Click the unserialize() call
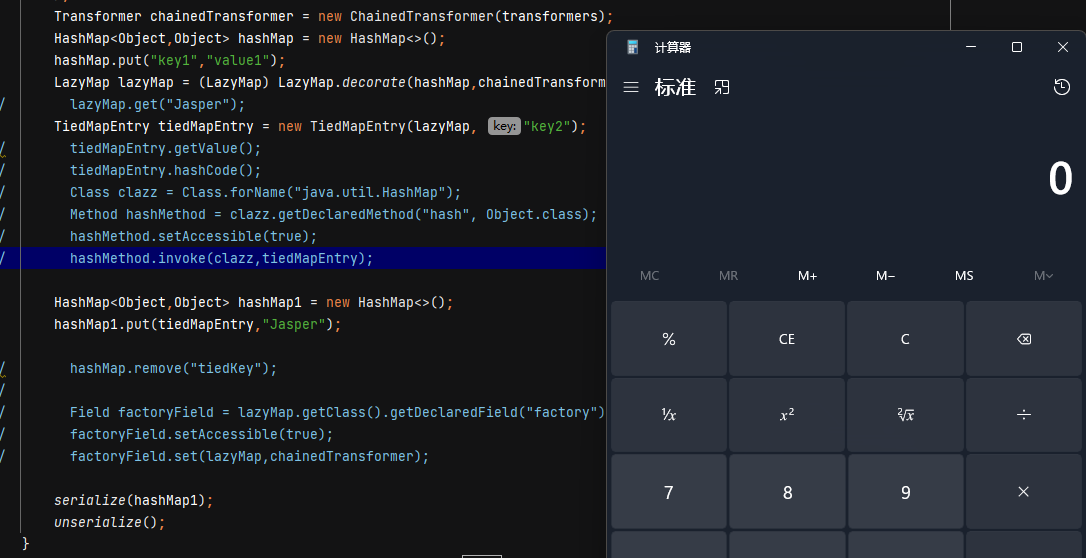The height and width of the screenshot is (558, 1086). [x=109, y=522]
